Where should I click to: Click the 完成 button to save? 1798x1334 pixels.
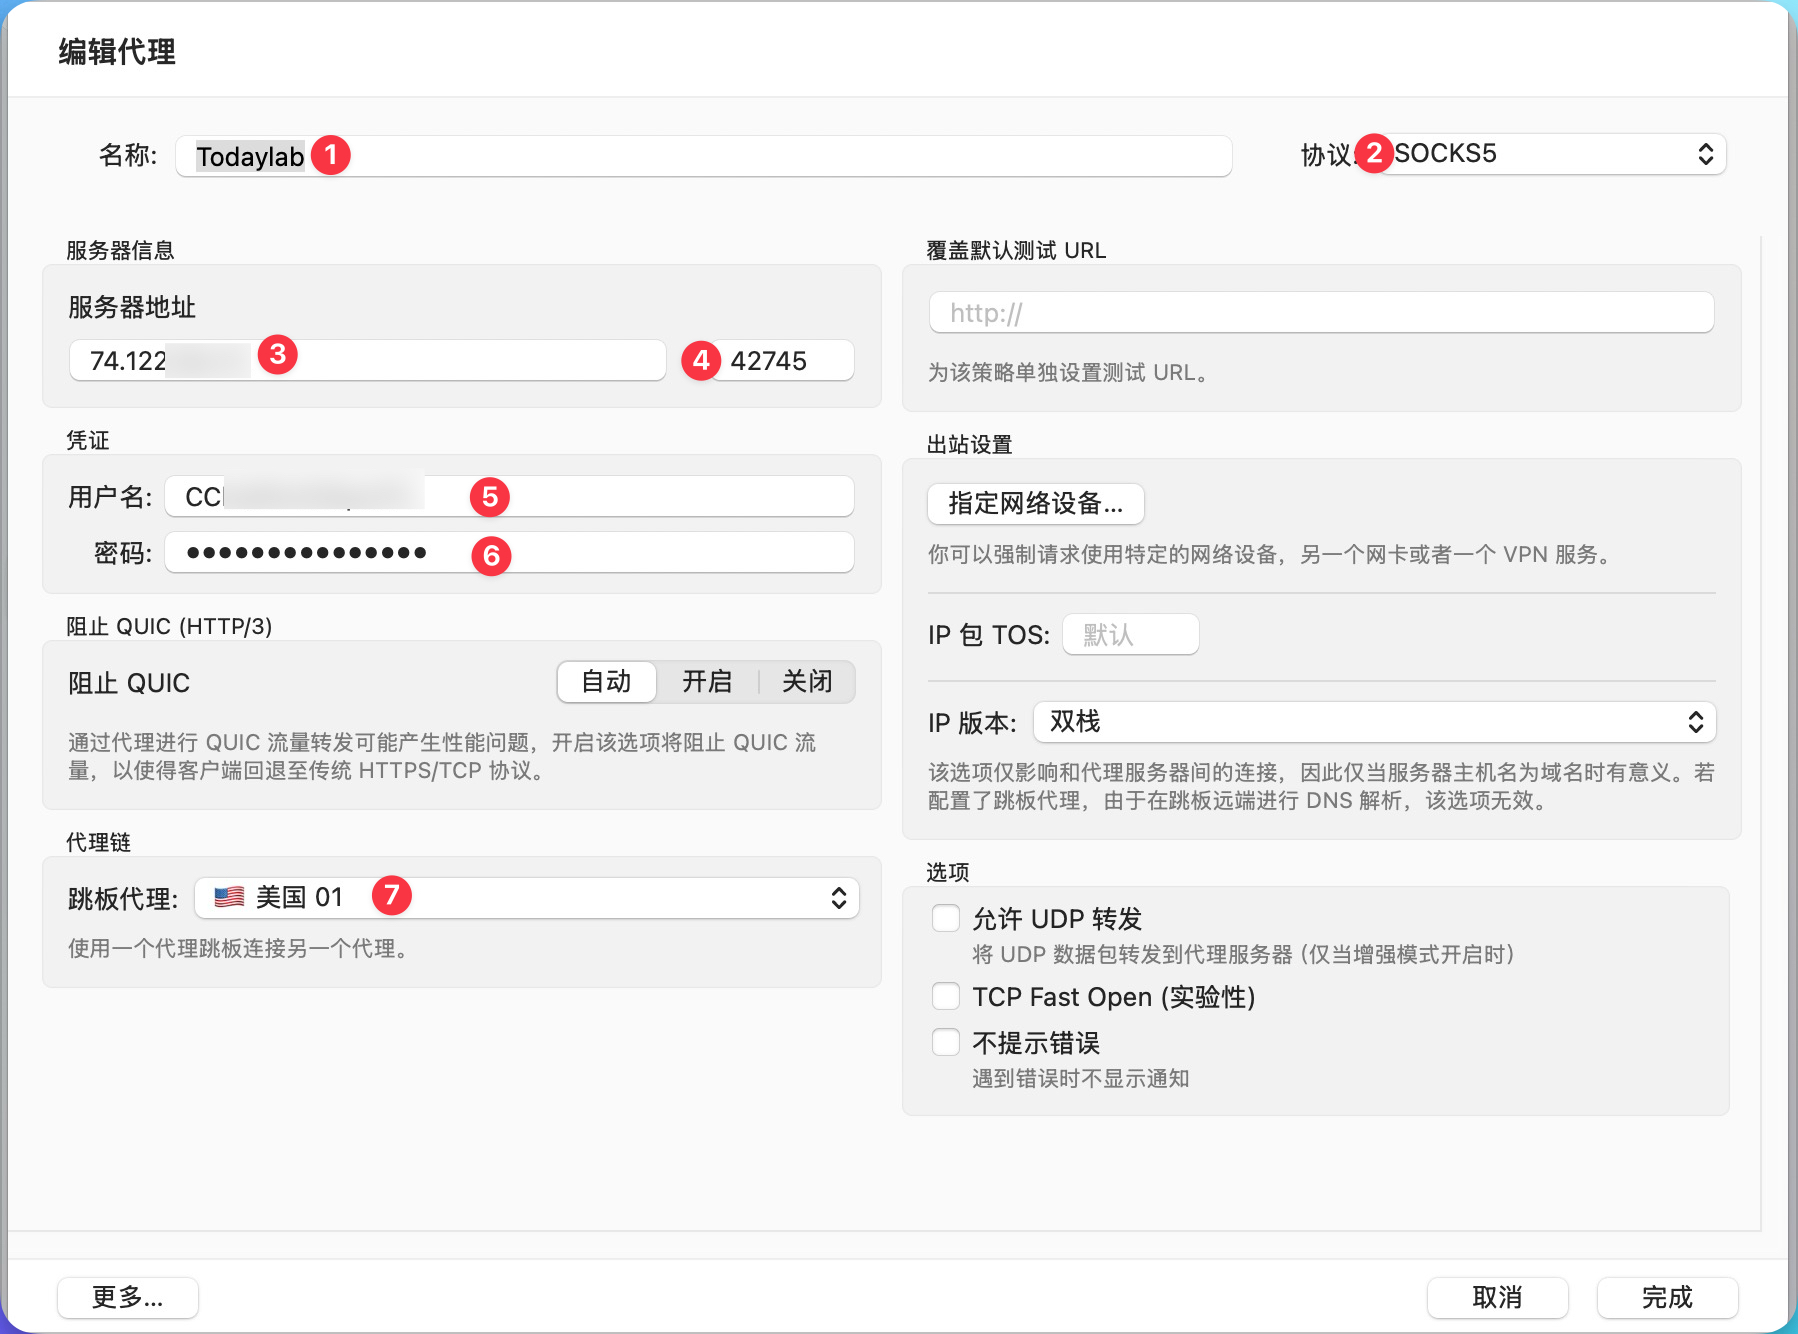tap(1667, 1297)
